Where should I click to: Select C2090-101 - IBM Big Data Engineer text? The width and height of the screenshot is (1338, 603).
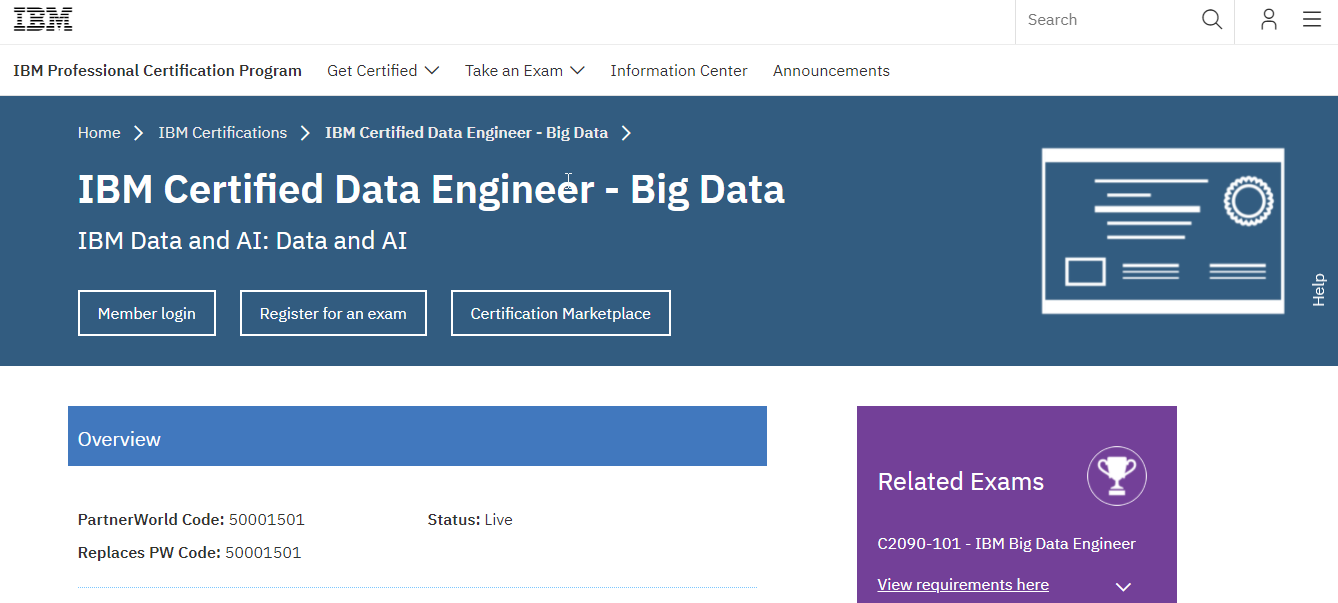(1006, 544)
